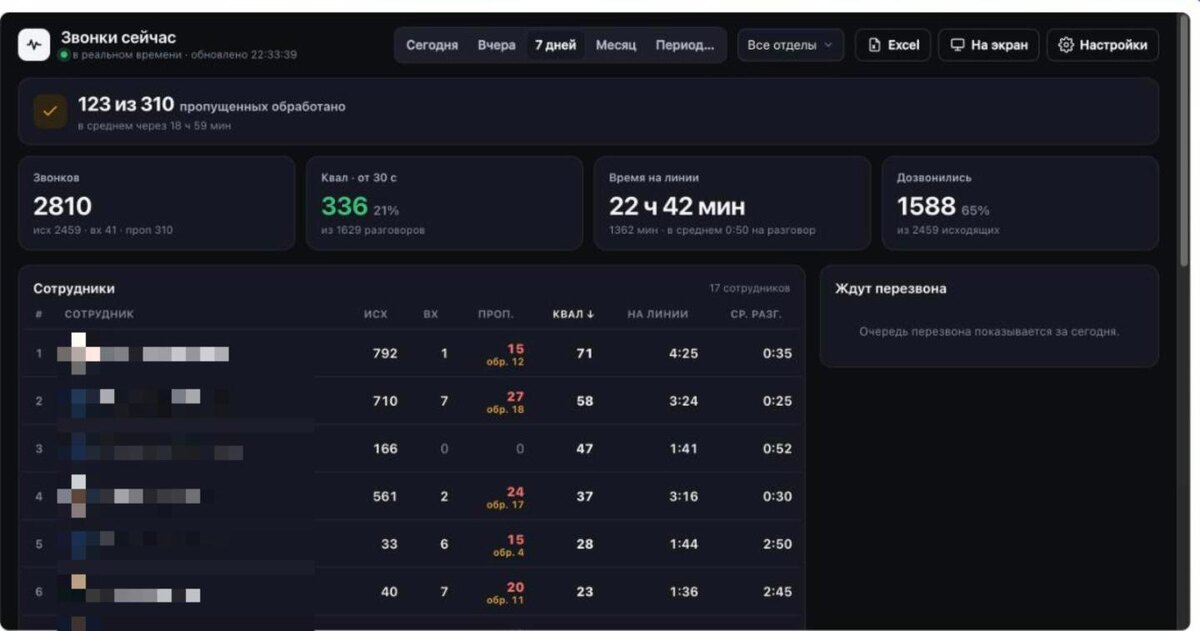Click the time on line 4:25
This screenshot has width=1200, height=631.
683,353
